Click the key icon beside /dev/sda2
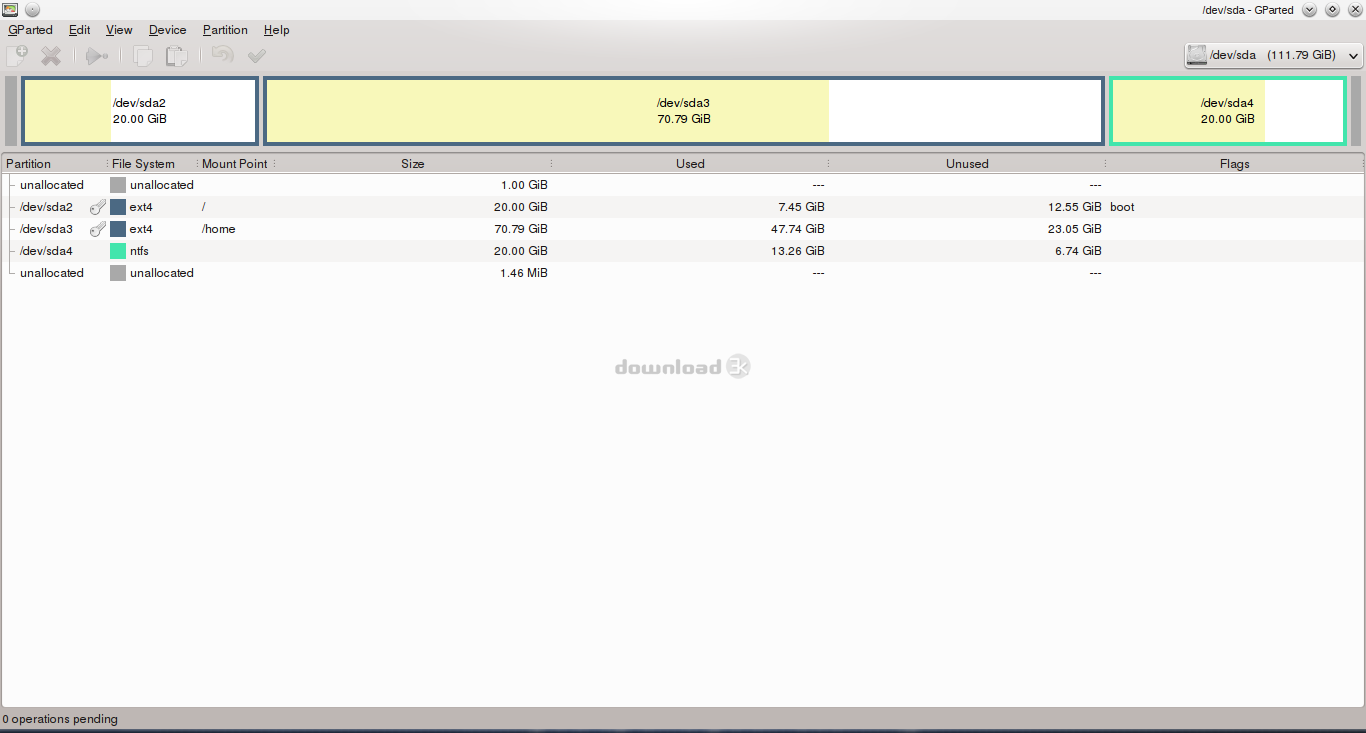Image resolution: width=1366 pixels, height=733 pixels. [97, 207]
